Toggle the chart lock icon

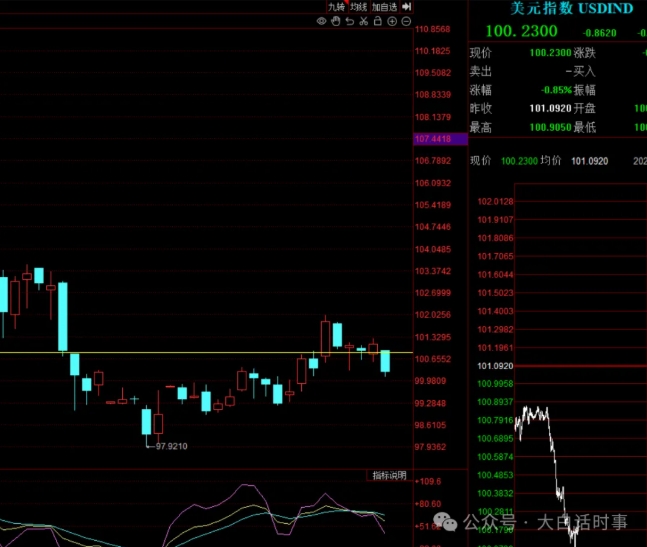pyautogui.click(x=378, y=21)
